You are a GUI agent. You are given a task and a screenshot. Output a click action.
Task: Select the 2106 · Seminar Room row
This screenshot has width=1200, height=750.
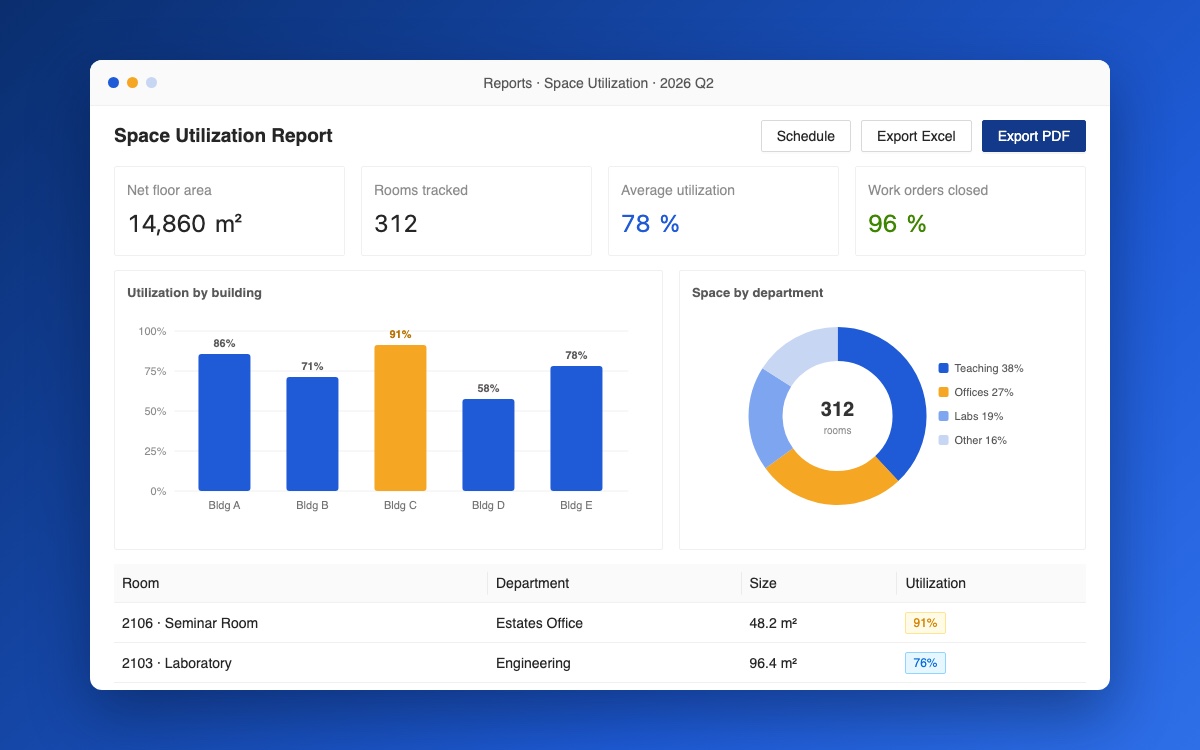click(x=600, y=623)
